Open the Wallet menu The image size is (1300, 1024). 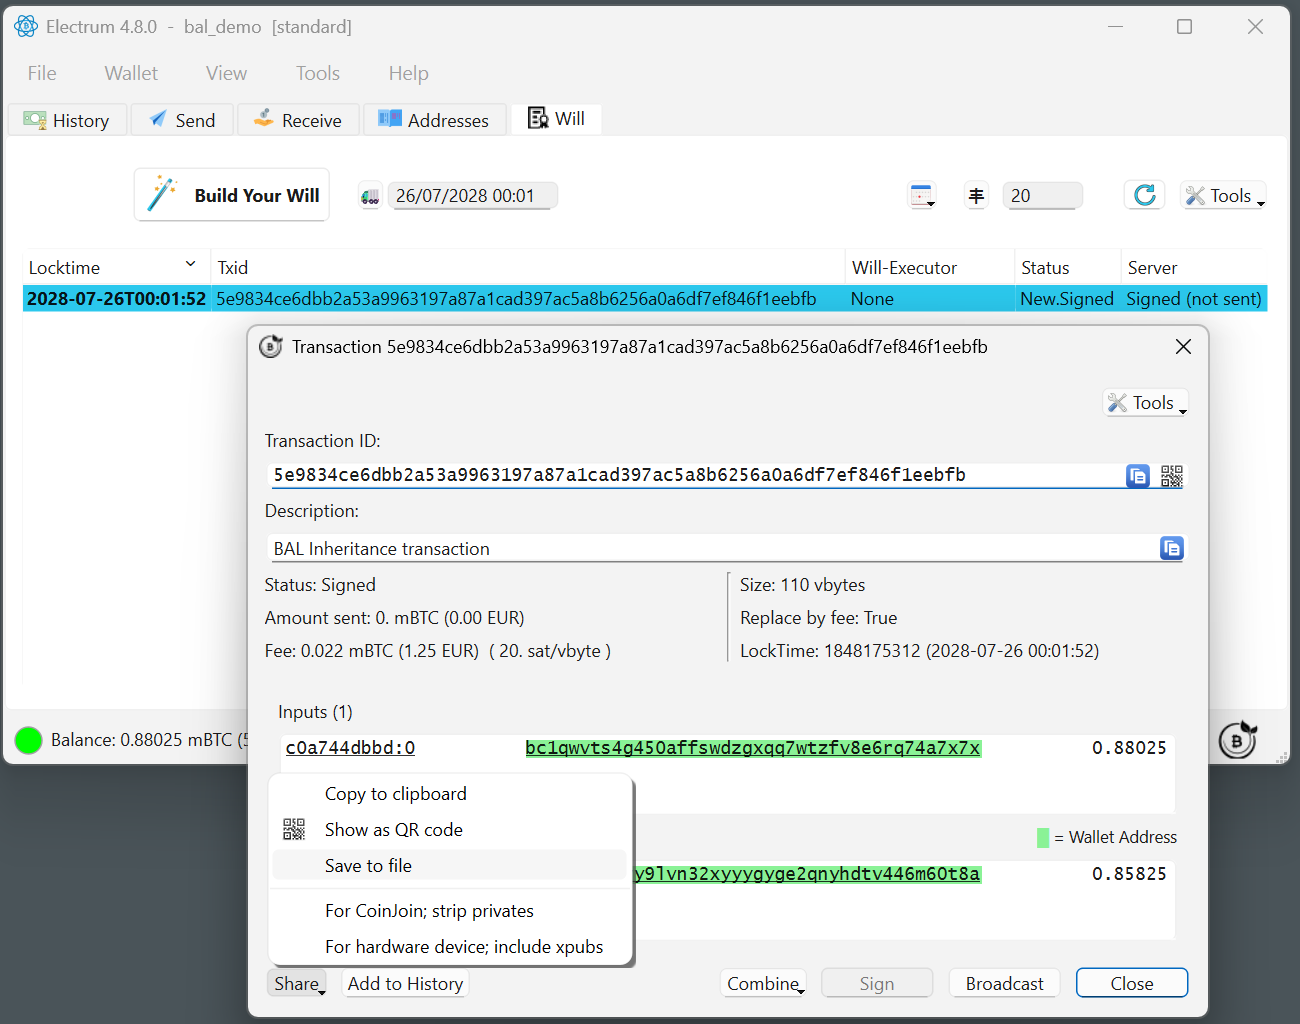tap(131, 73)
